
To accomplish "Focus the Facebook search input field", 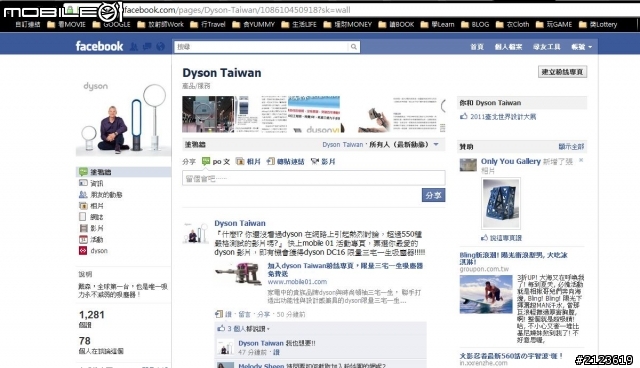I will tap(261, 47).
